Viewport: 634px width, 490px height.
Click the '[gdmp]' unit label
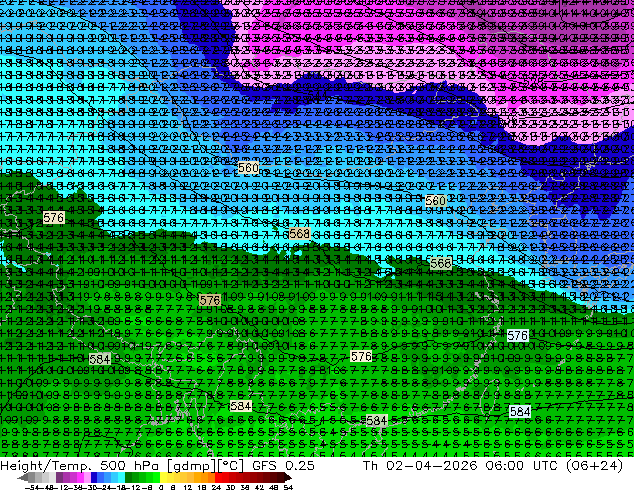tap(191, 466)
